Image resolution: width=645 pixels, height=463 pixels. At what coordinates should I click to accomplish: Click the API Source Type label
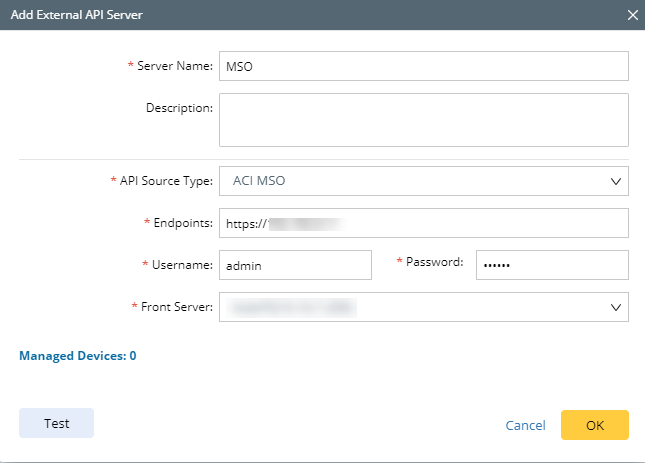pyautogui.click(x=164, y=181)
